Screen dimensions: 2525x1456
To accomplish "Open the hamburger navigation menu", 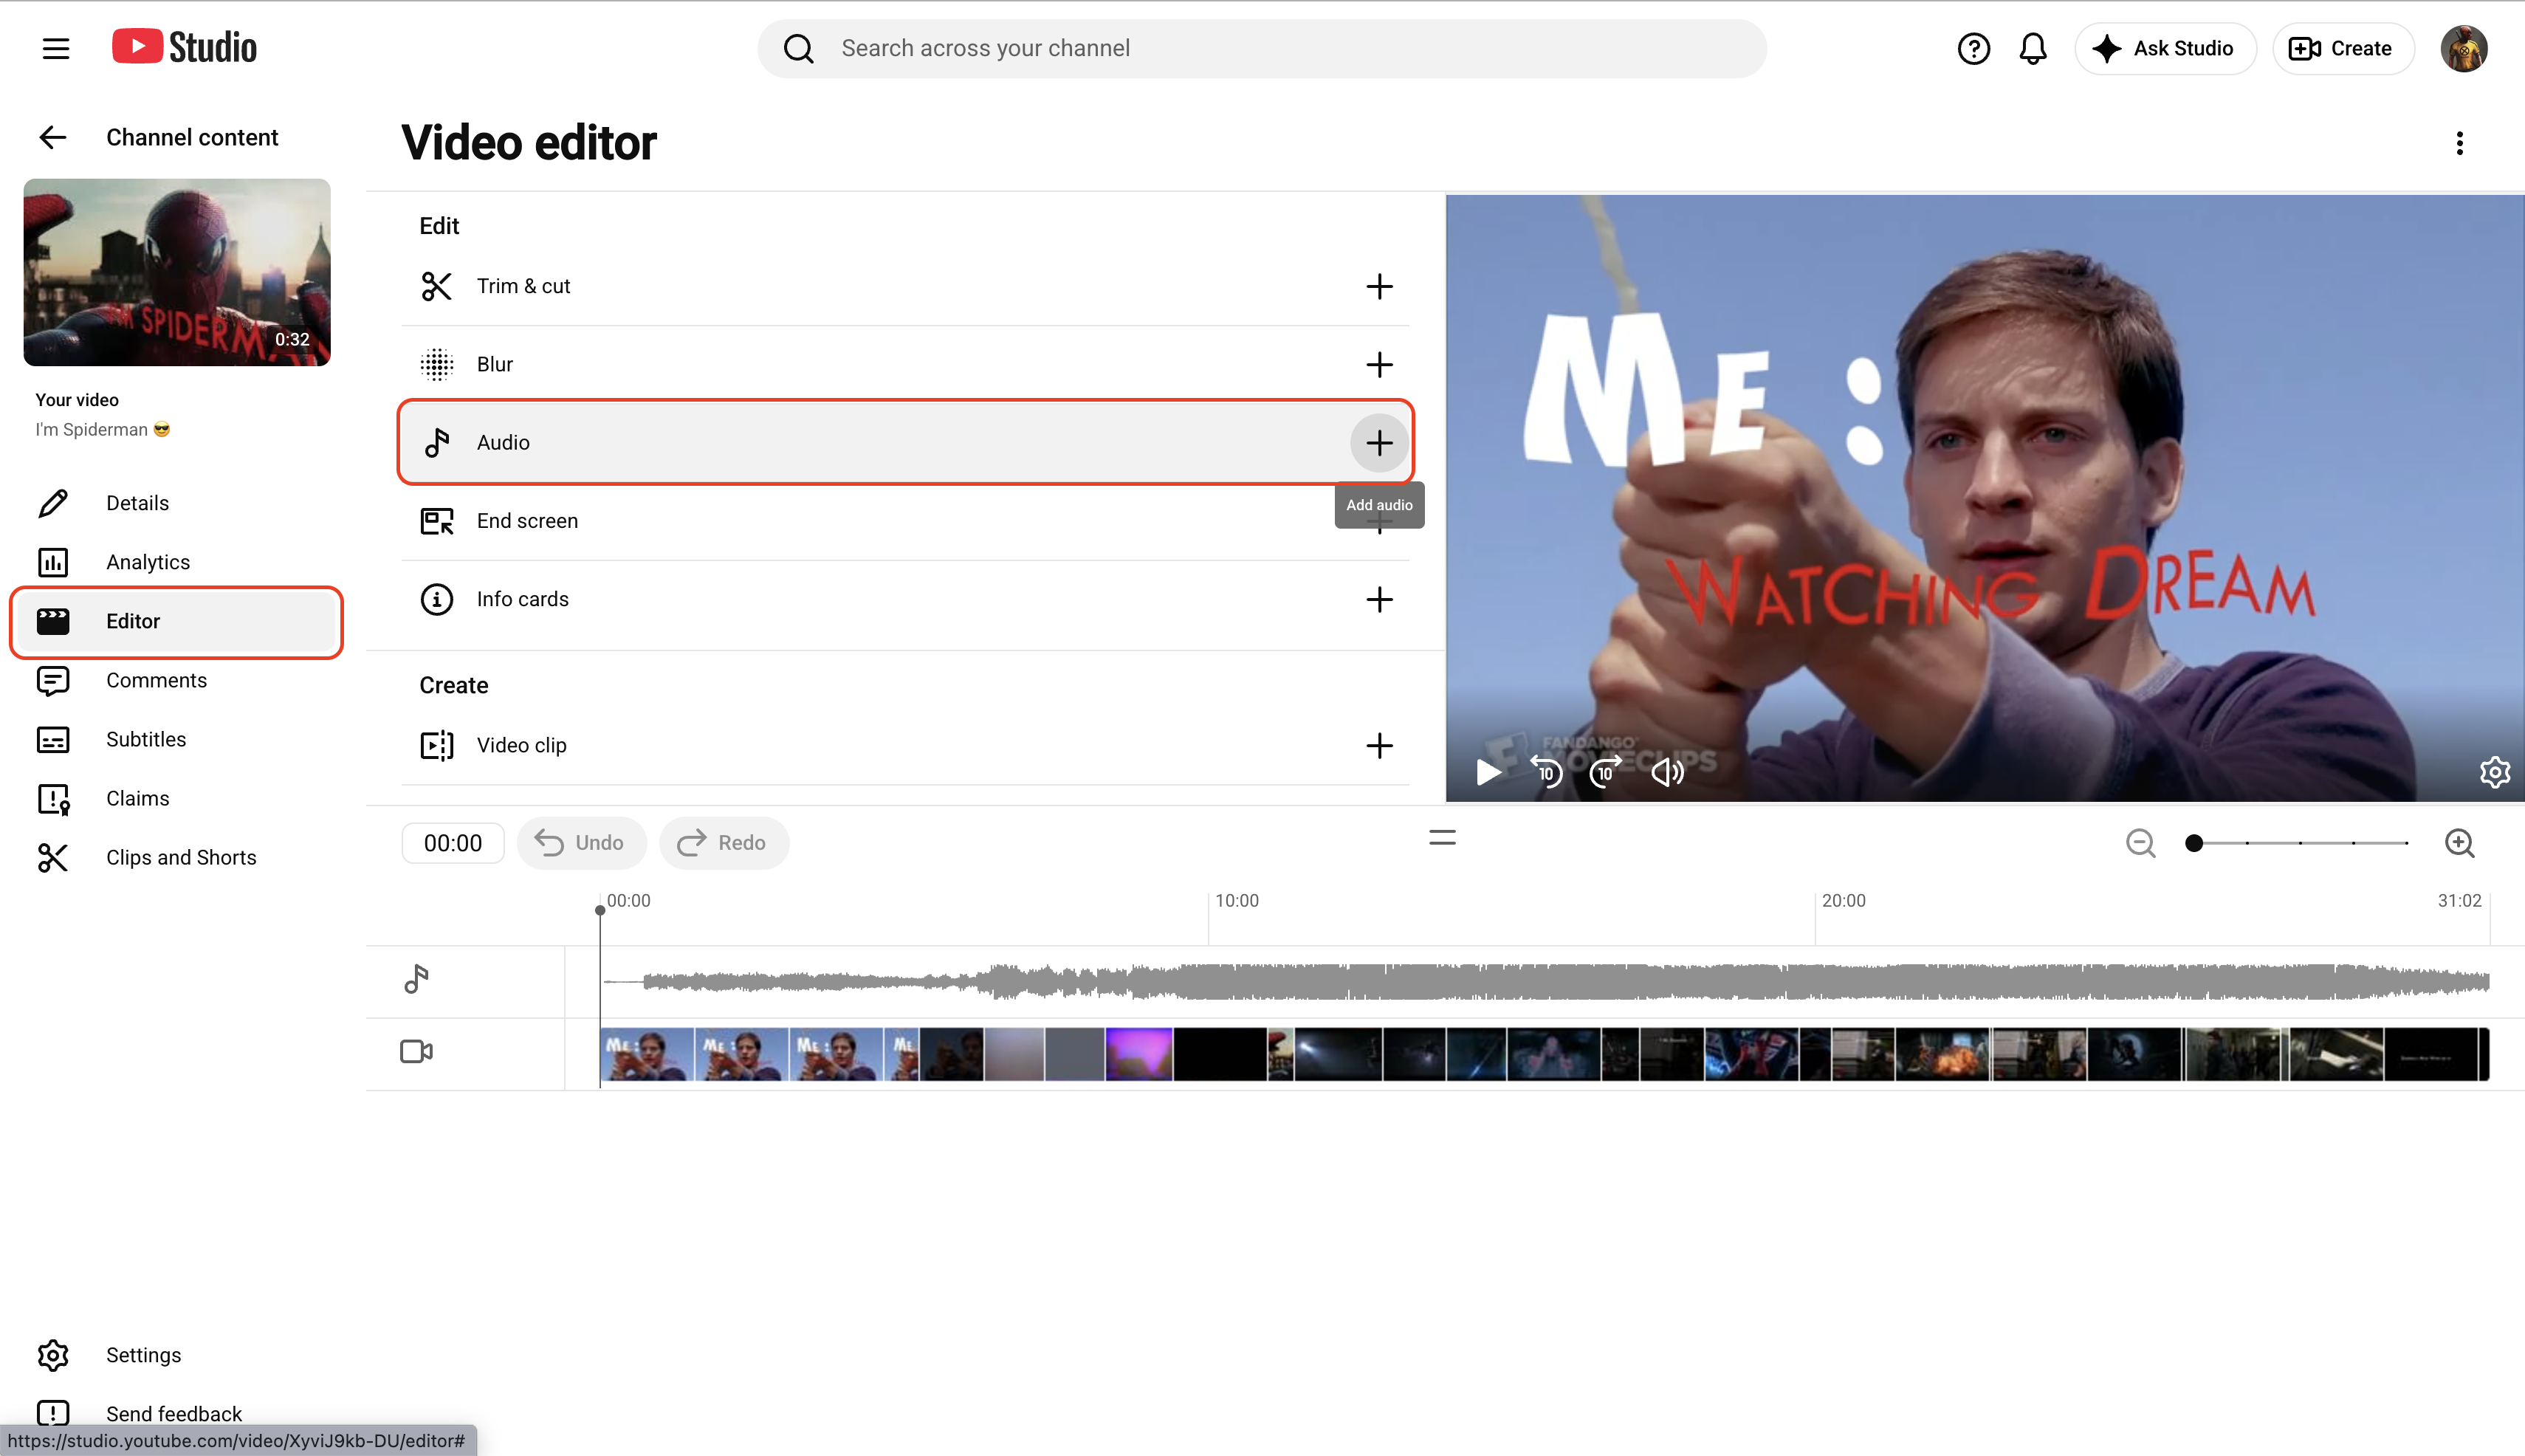I will click(x=56, y=48).
